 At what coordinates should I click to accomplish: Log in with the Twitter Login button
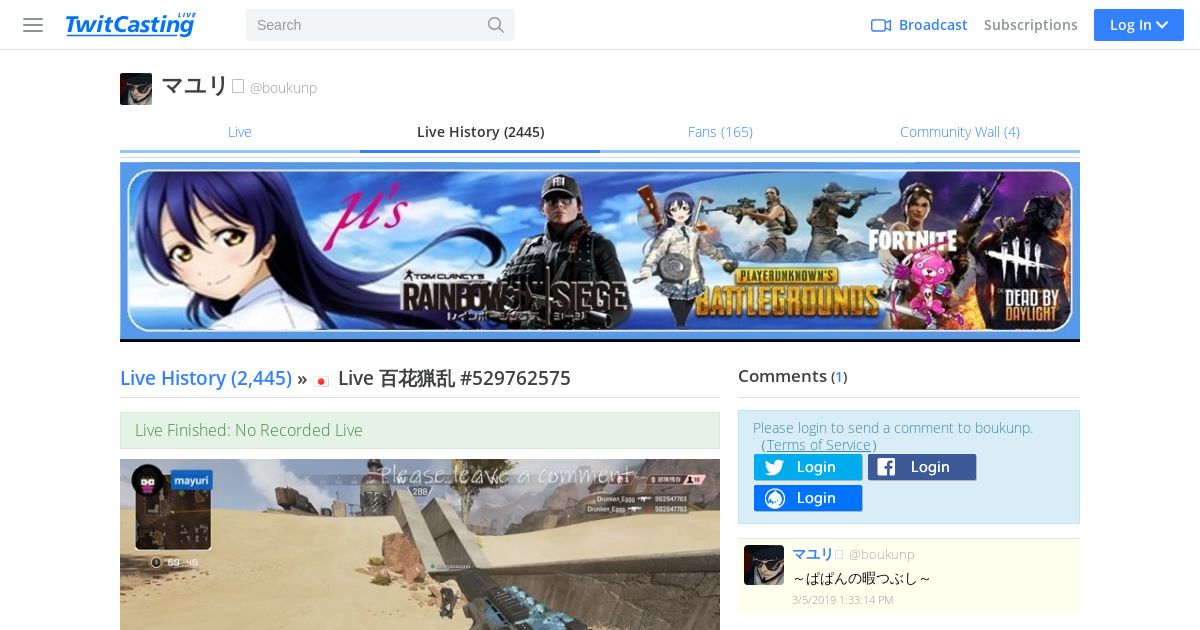808,467
